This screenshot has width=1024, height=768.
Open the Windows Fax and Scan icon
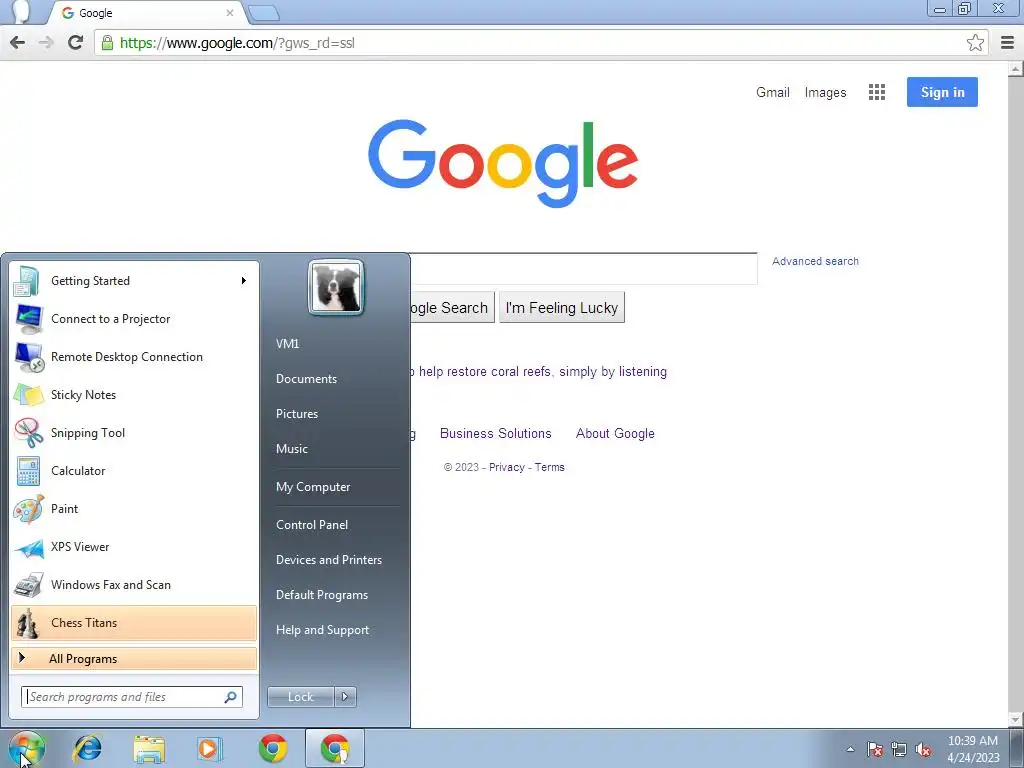pos(29,585)
